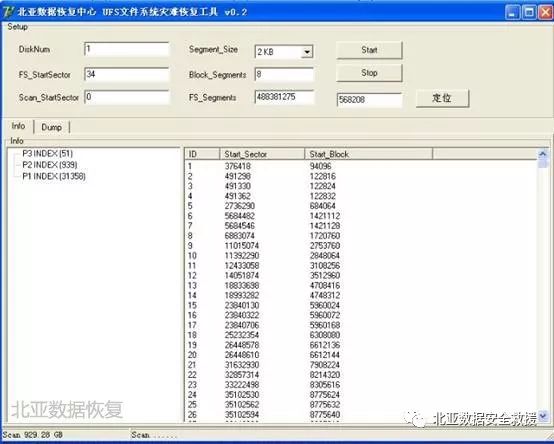Screen dimensions: 554x444
Task: Click the DiskNum input field
Action: tap(127, 49)
